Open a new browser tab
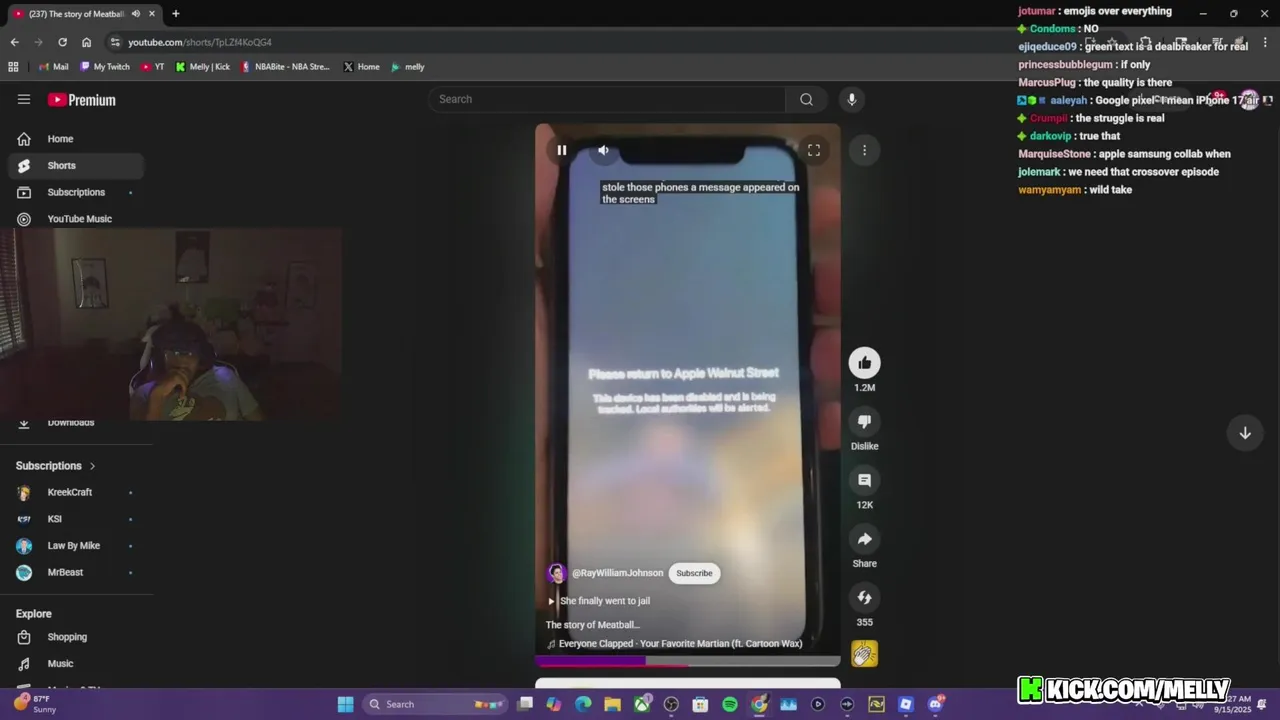The image size is (1280, 720). 176,14
